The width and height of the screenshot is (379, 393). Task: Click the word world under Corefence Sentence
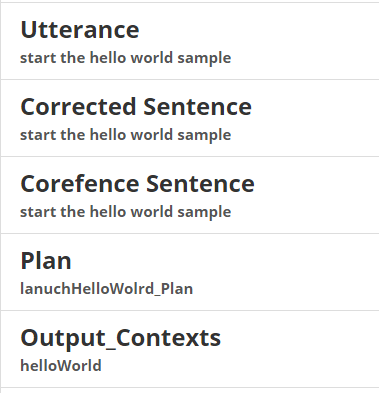click(x=152, y=212)
